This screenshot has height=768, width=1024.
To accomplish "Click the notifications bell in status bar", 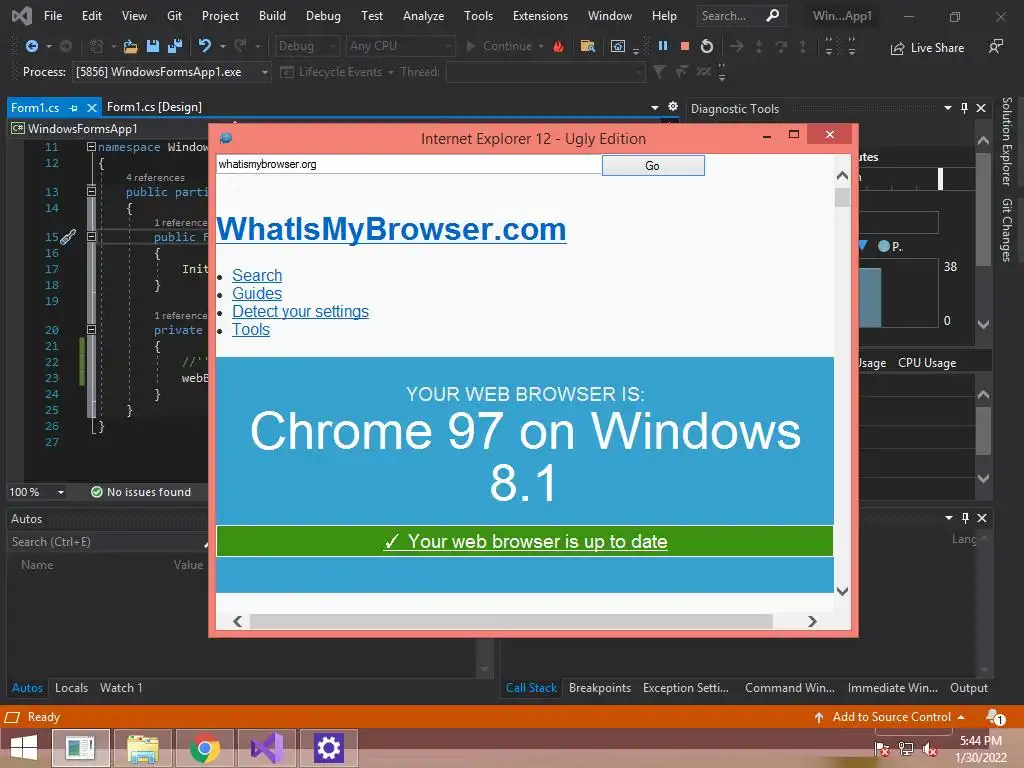I will pos(995,717).
